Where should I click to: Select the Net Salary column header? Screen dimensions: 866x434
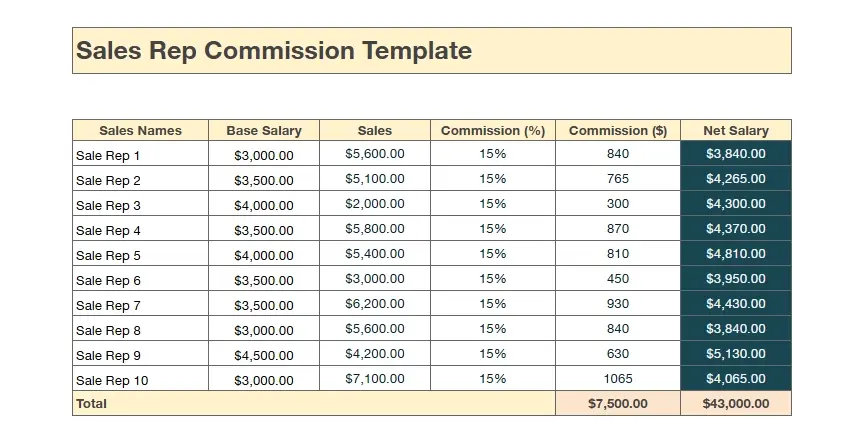click(735, 130)
